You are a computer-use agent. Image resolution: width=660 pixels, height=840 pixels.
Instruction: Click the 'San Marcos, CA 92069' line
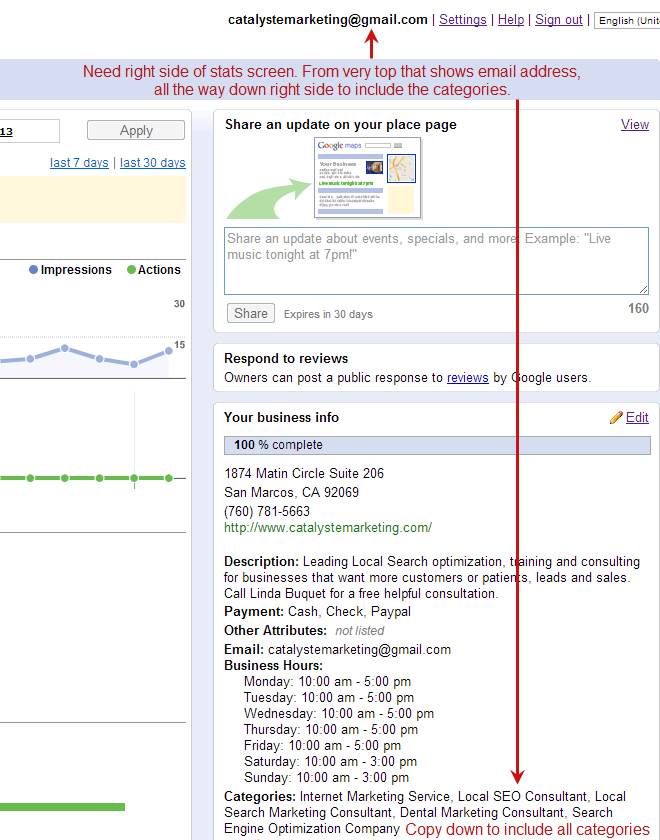tap(291, 492)
